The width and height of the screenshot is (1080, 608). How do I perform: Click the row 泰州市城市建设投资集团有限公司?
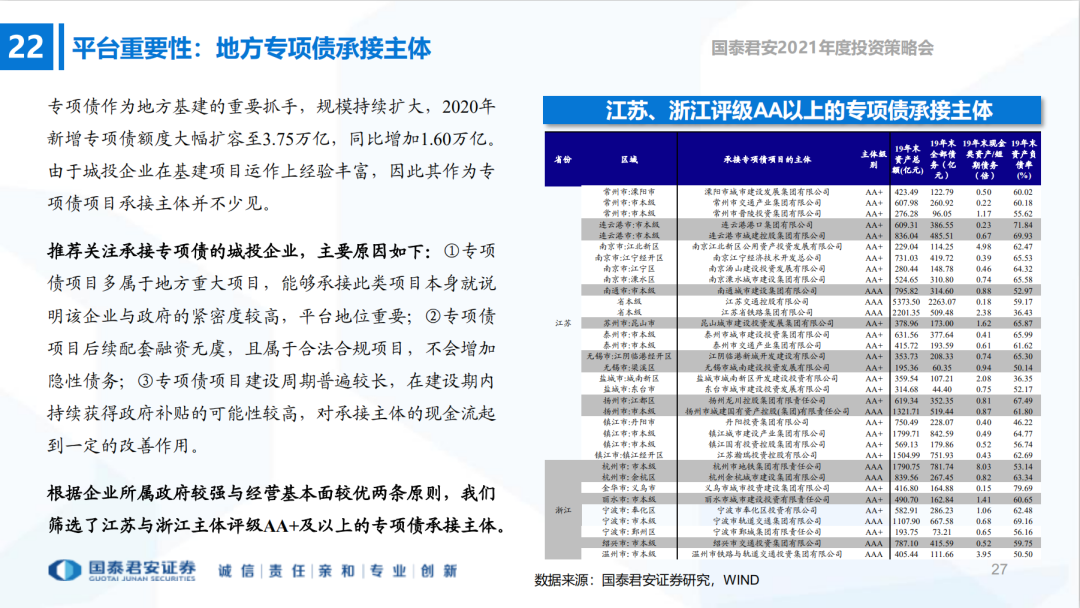pyautogui.click(x=811, y=334)
